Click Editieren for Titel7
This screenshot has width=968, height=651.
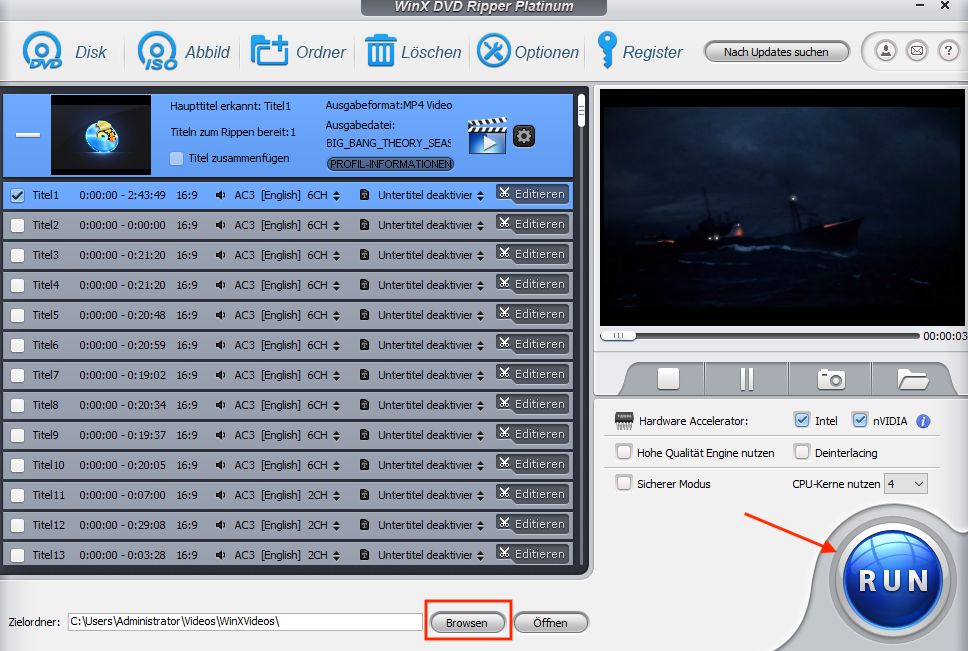[x=532, y=374]
